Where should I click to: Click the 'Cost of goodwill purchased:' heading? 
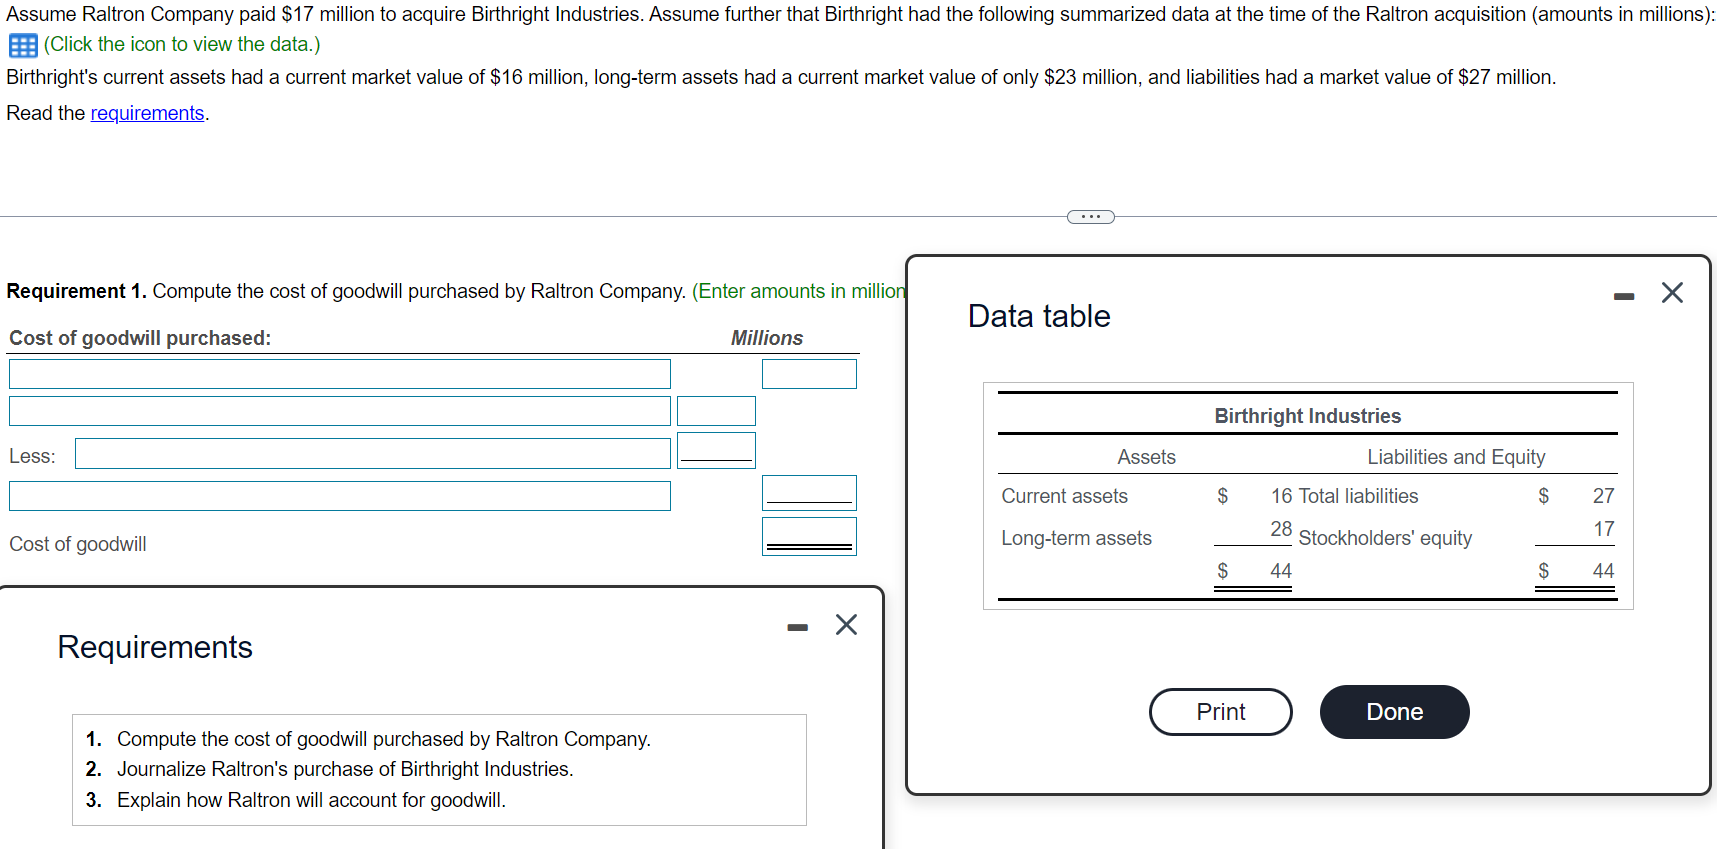coord(140,338)
